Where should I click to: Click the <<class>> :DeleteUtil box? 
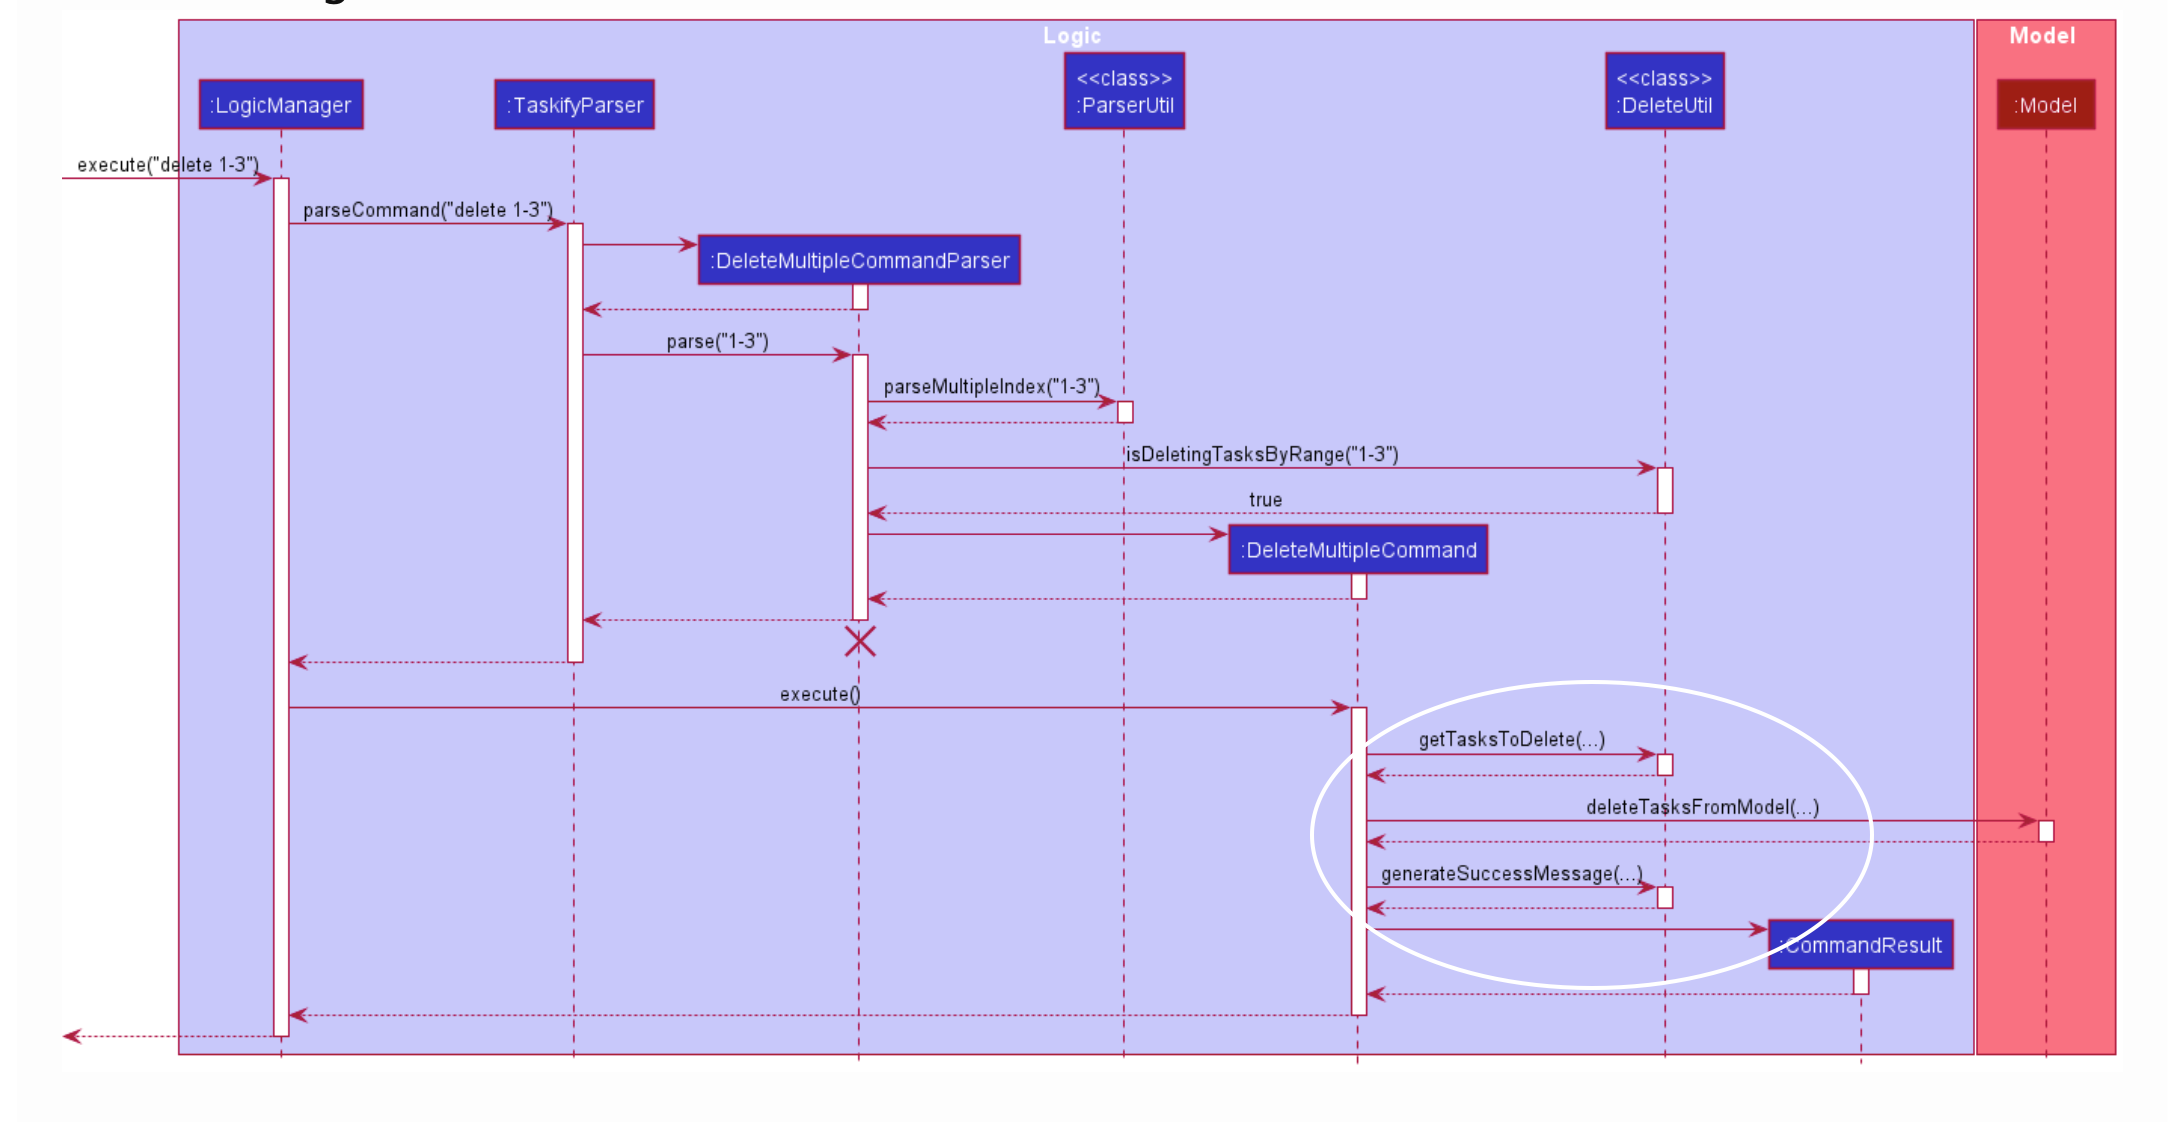pos(1664,91)
